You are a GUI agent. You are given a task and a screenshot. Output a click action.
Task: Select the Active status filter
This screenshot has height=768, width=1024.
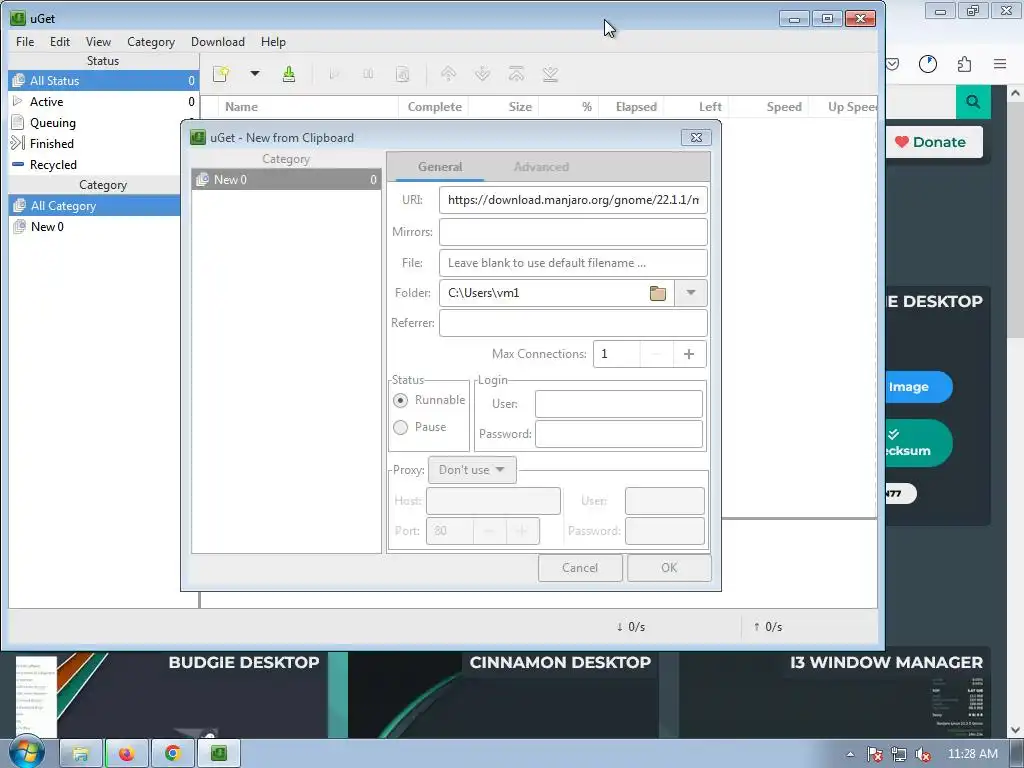[x=103, y=102]
